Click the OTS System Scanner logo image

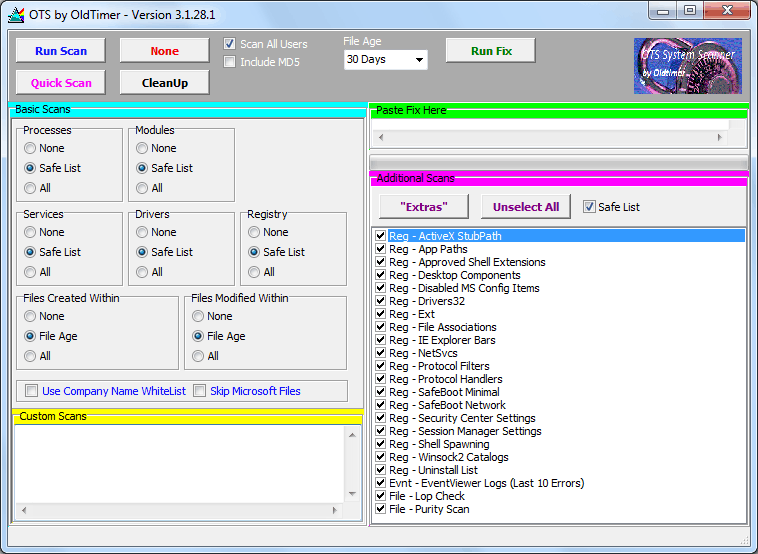coord(687,66)
